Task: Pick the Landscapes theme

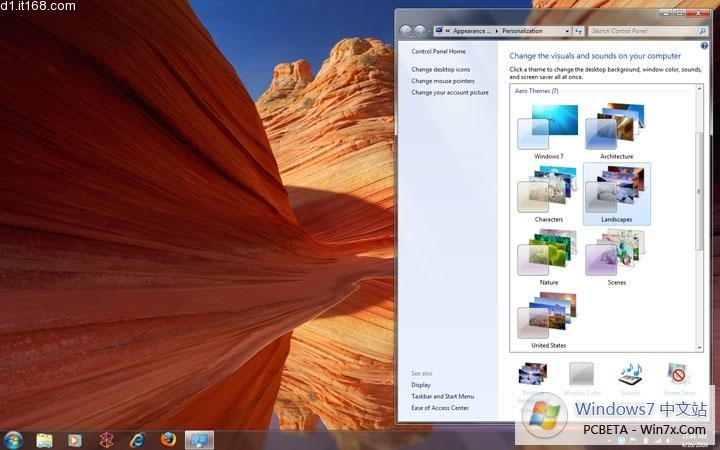Action: coord(616,194)
